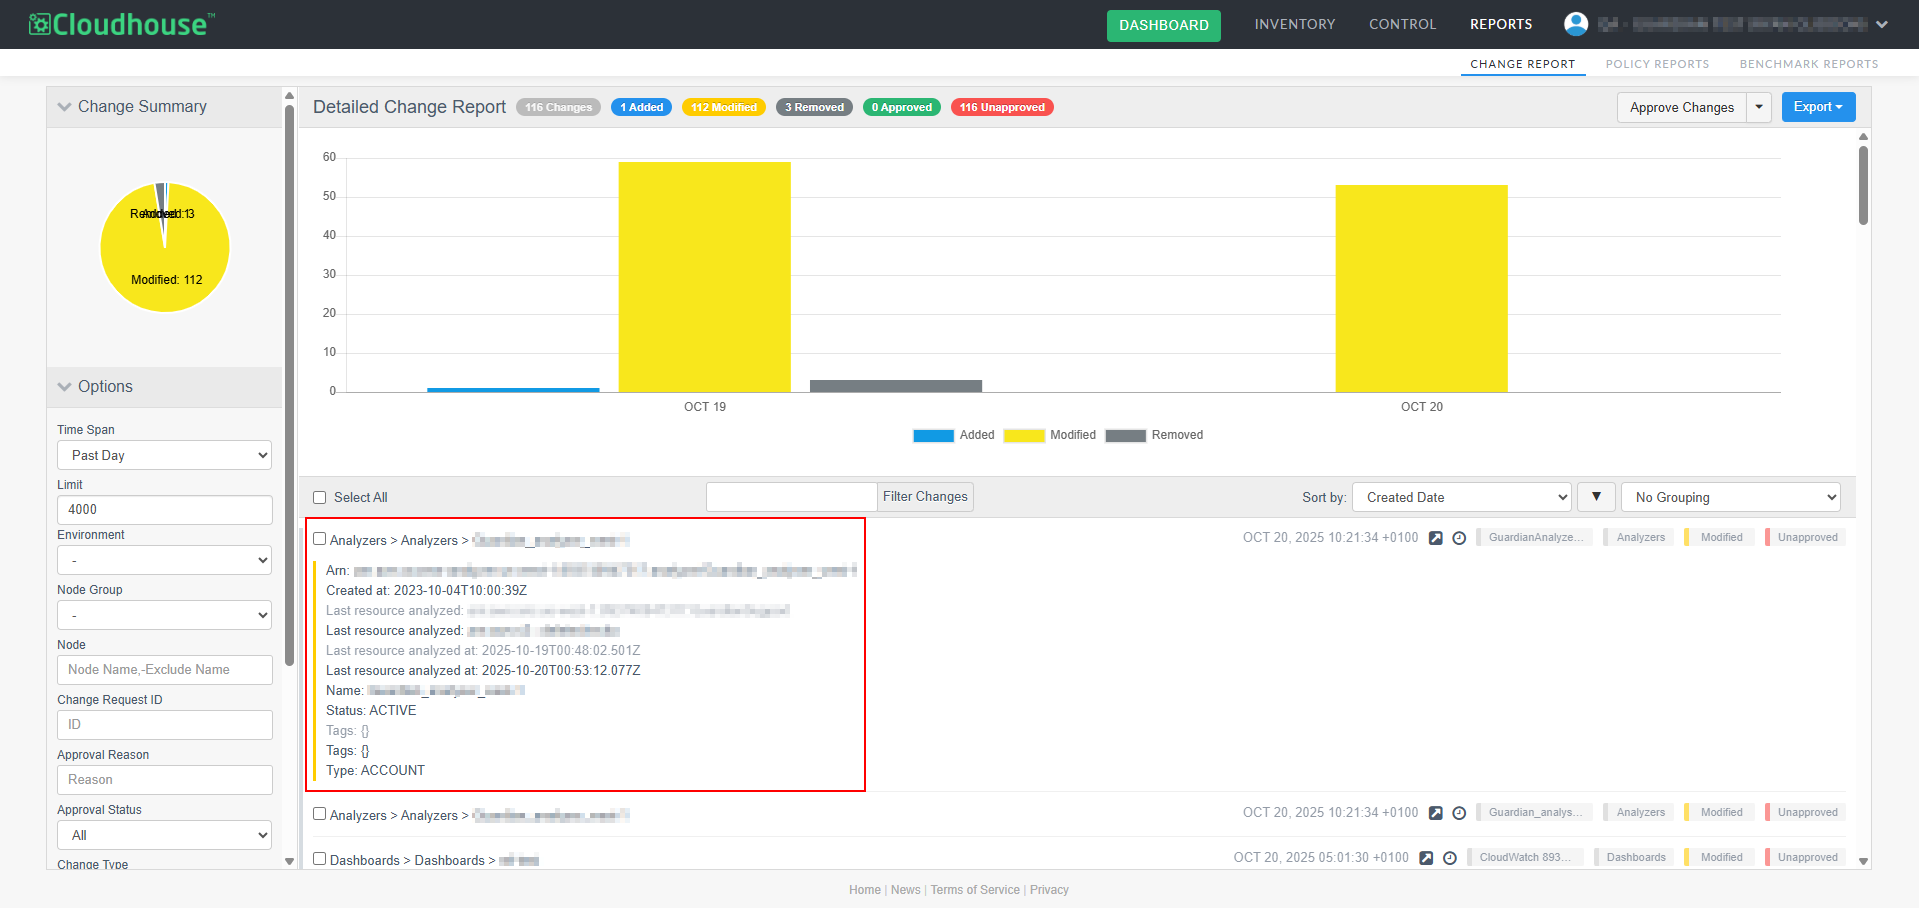The image size is (1919, 908).
Task: Tick the Dashboards change checkbox
Action: coord(320,859)
